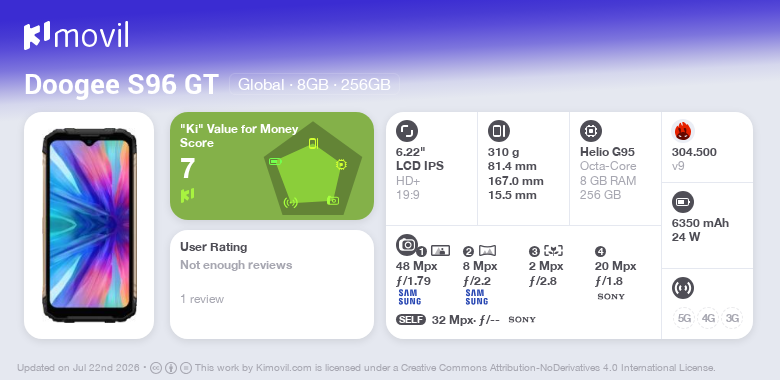The image size is (780, 380).
Task: Click the Helio G95 processor chip icon
Action: tap(591, 131)
